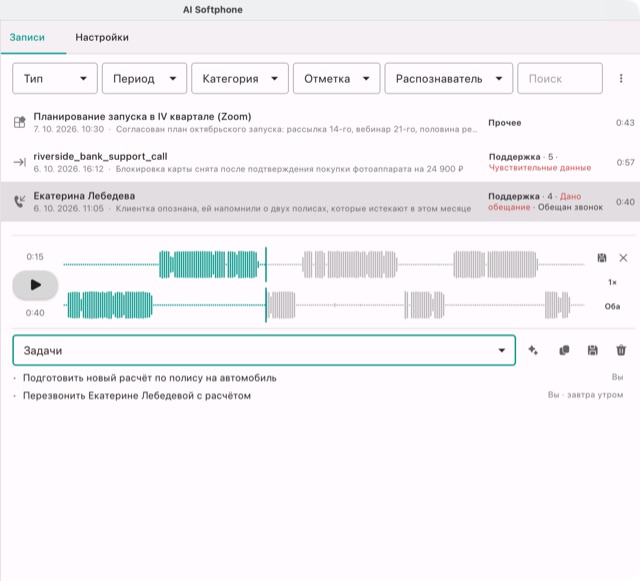The height and width of the screenshot is (581, 640).
Task: Open the Распознаватель dropdown
Action: [x=449, y=78]
